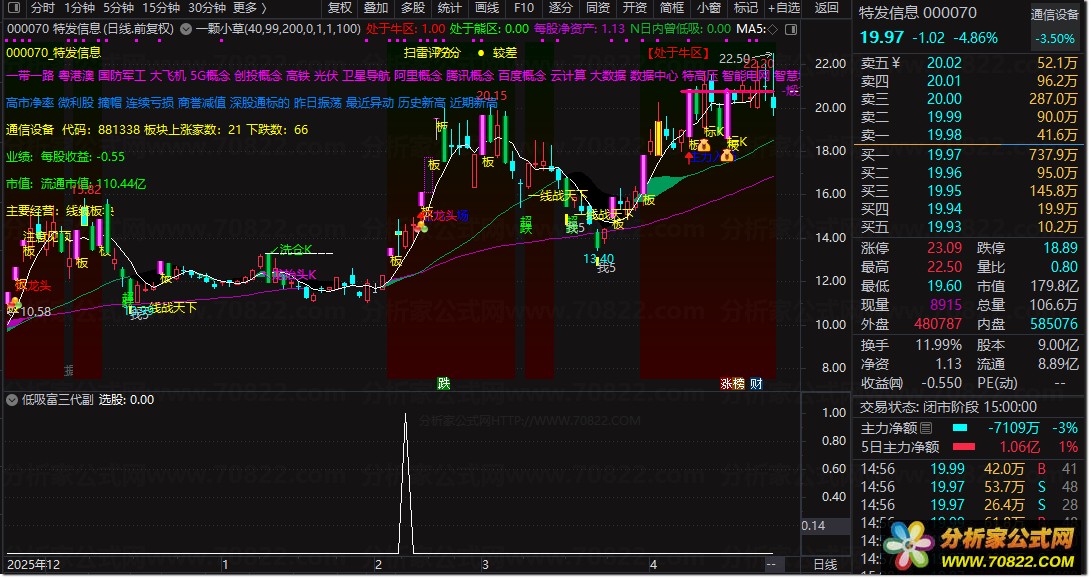Click the 特发信息 000070 stock title
Viewport: 1091px width, 578px height.
[x=917, y=13]
